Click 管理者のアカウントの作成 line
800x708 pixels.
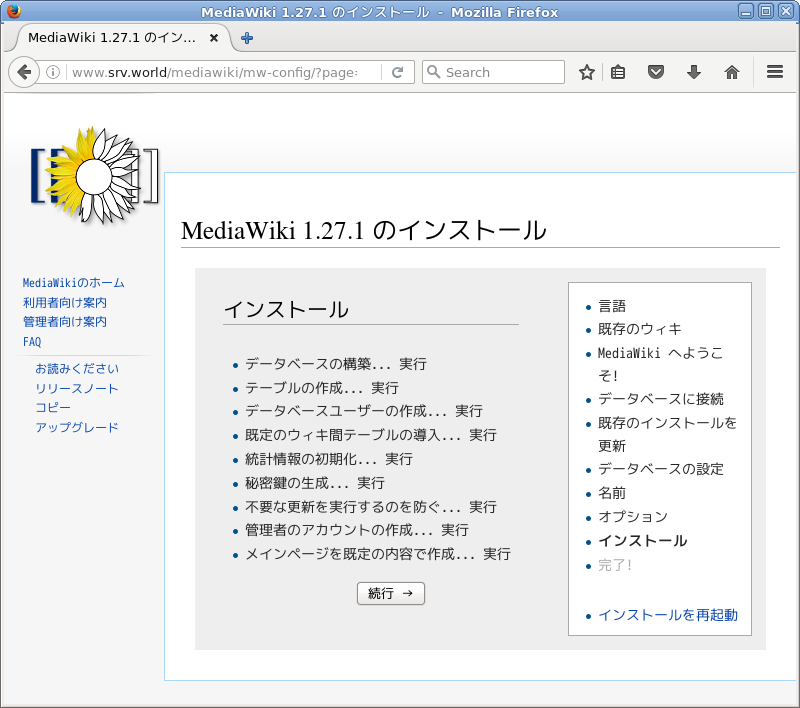357,530
